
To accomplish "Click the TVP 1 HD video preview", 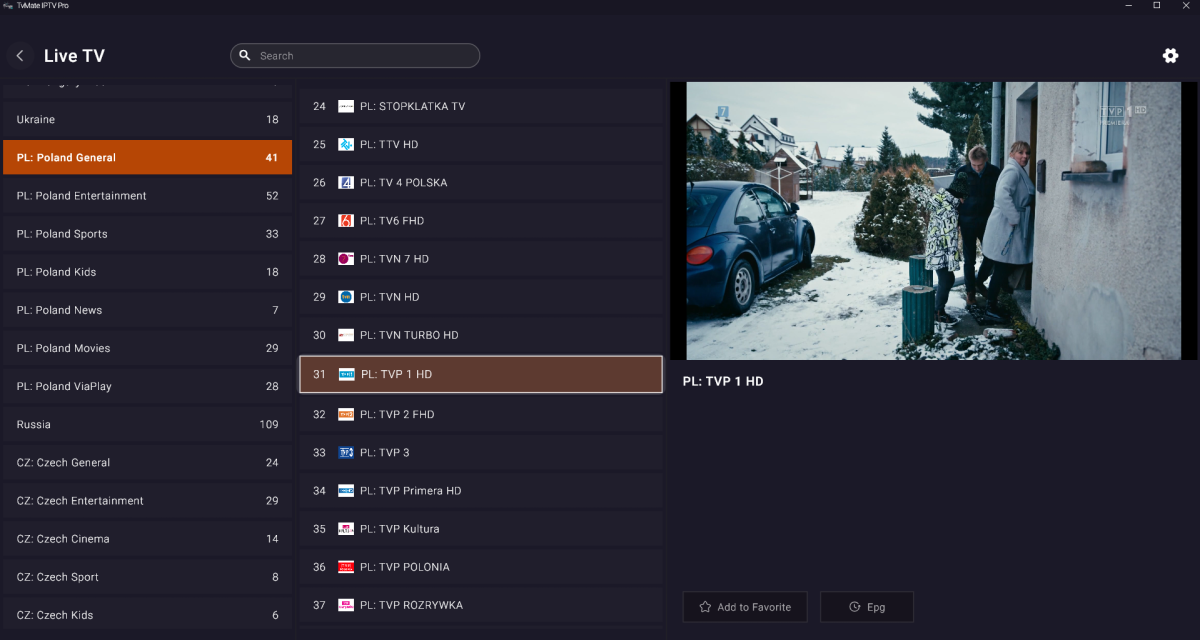I will click(934, 221).
